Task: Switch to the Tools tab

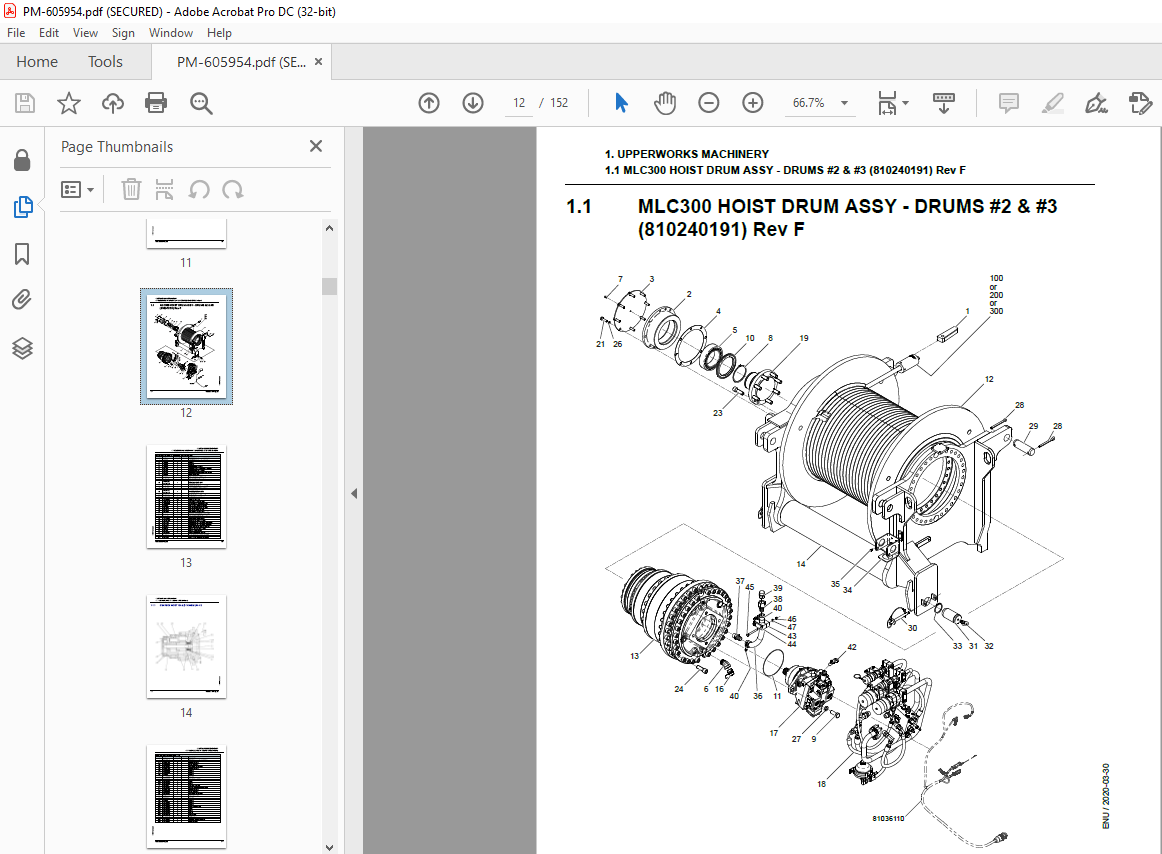Action: pos(105,62)
